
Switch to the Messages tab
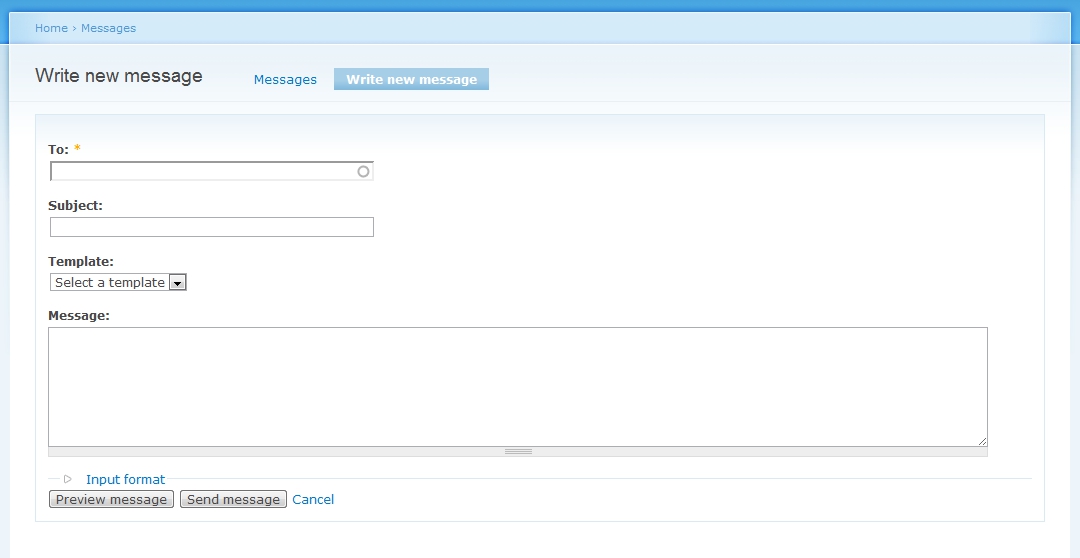click(285, 79)
